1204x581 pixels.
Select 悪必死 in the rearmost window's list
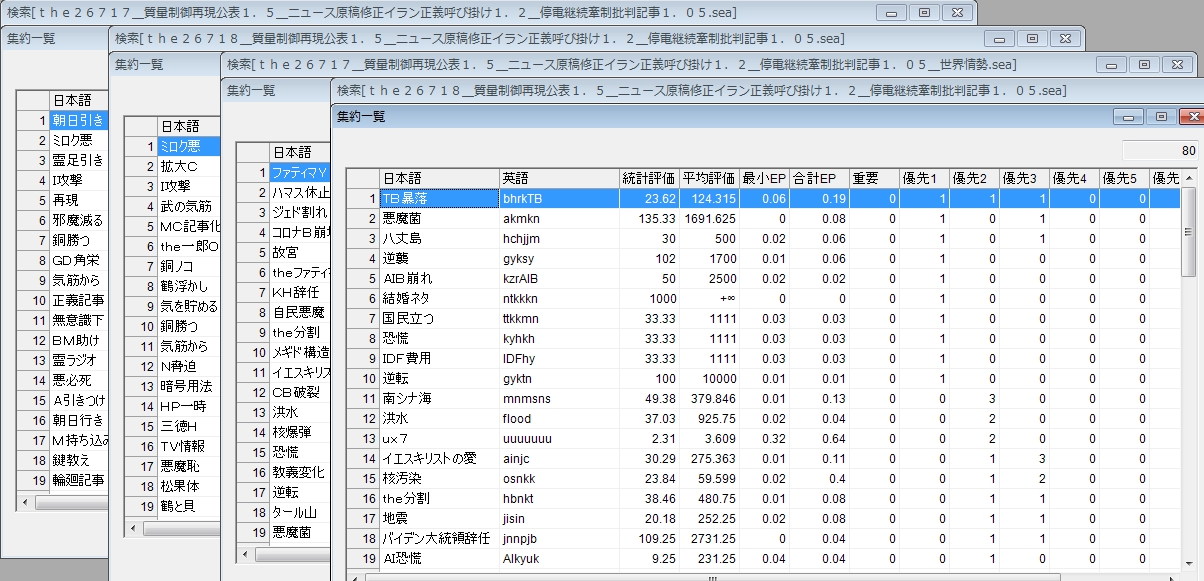point(77,380)
